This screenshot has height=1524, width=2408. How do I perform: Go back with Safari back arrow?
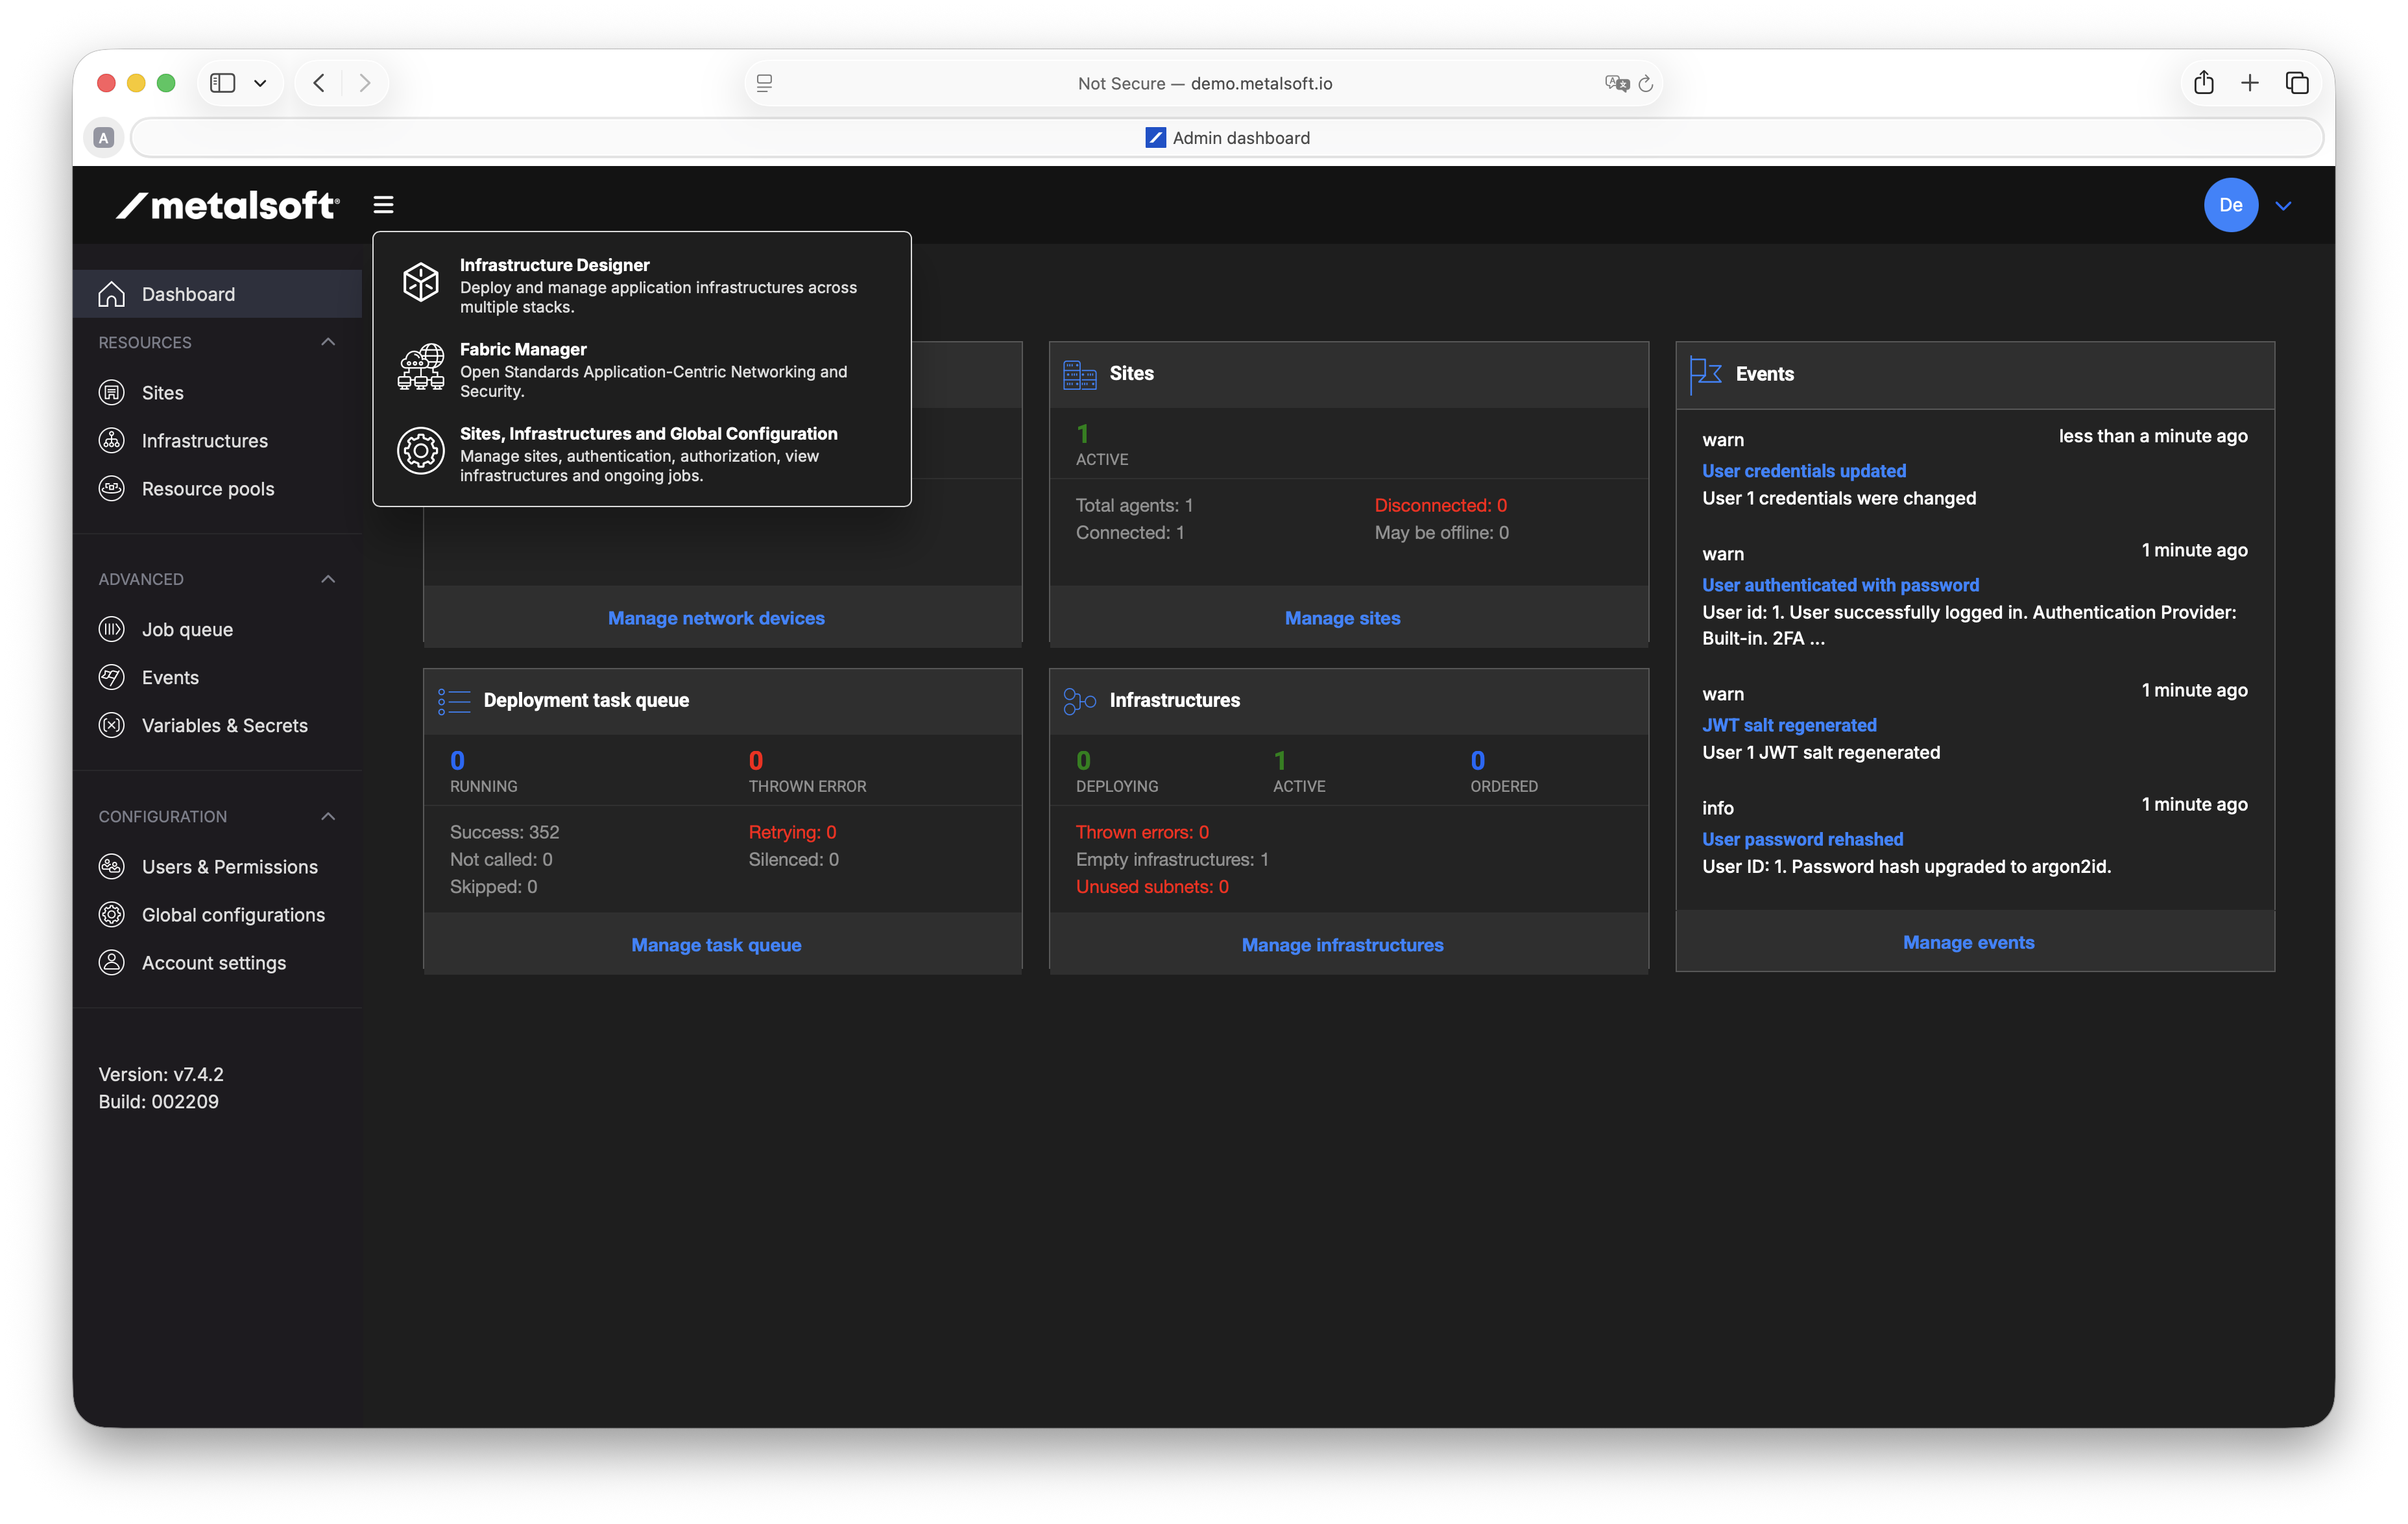pyautogui.click(x=319, y=83)
